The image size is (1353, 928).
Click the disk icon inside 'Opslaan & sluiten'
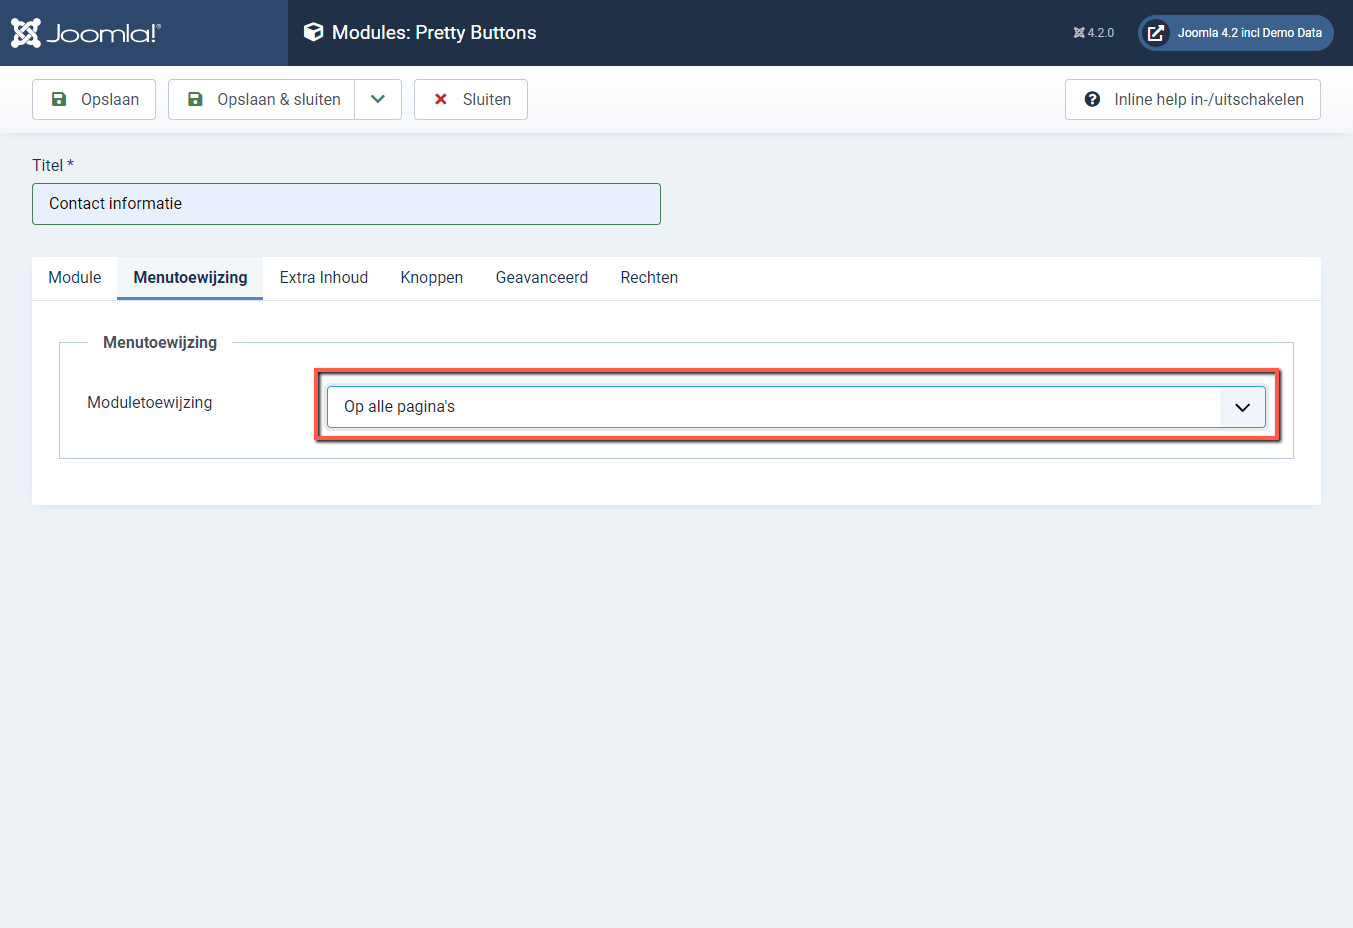[194, 99]
